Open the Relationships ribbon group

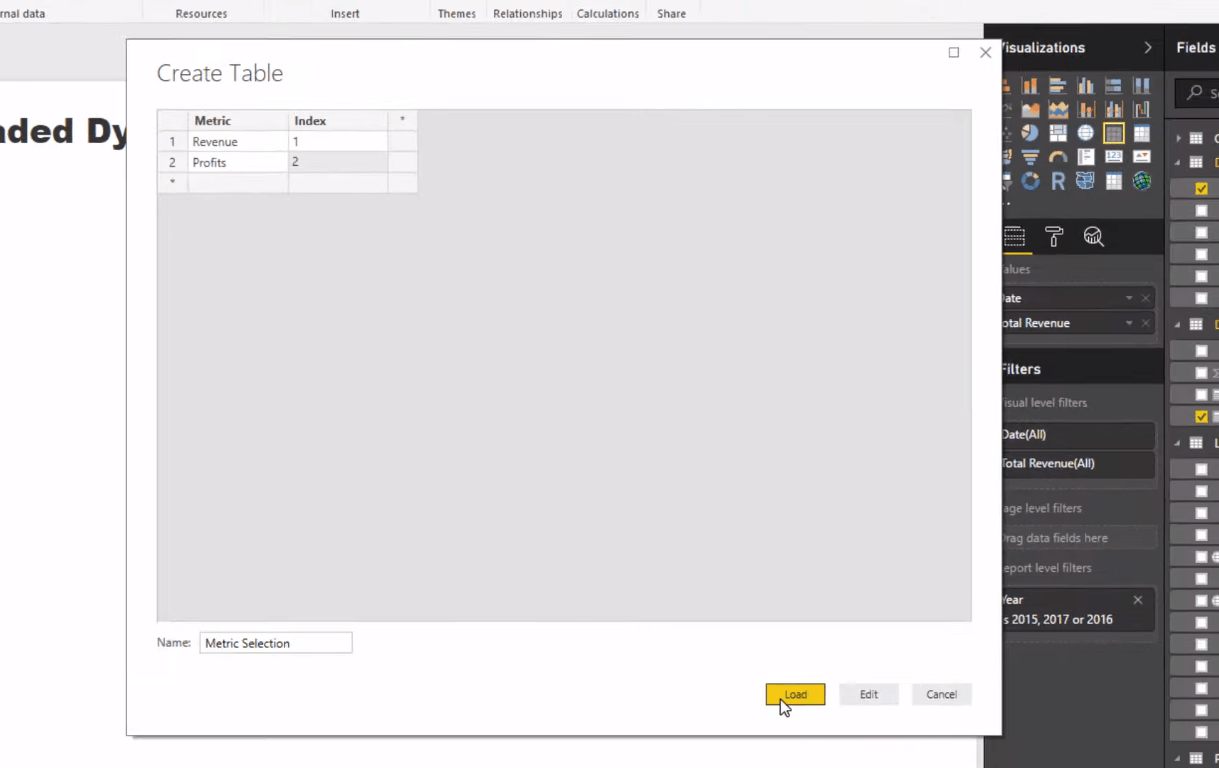(x=527, y=14)
